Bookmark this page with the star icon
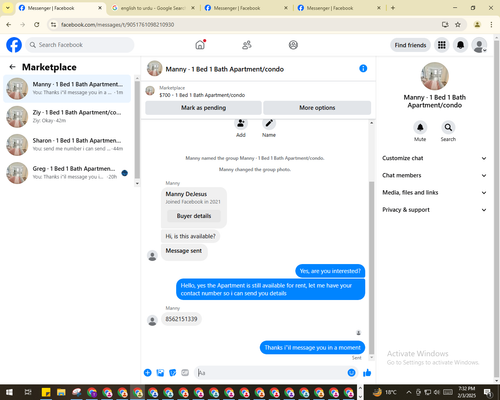The image size is (500, 400). click(x=458, y=24)
